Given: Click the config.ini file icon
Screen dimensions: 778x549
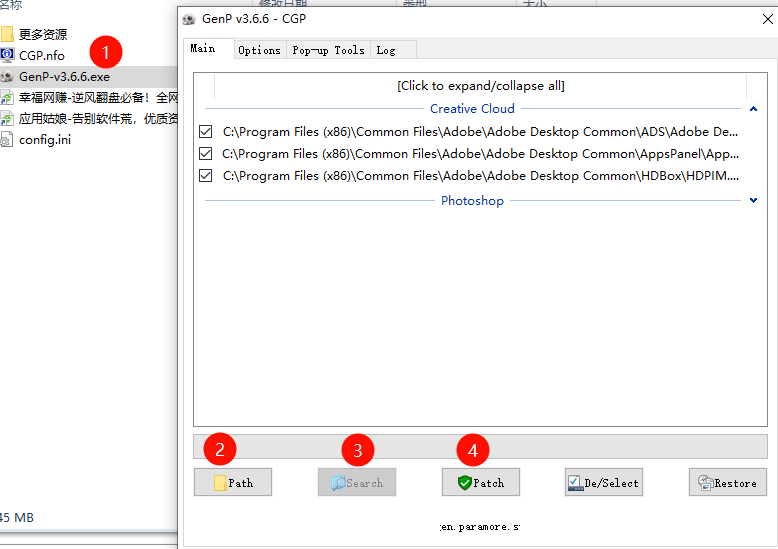Looking at the screenshot, I should [x=7, y=140].
